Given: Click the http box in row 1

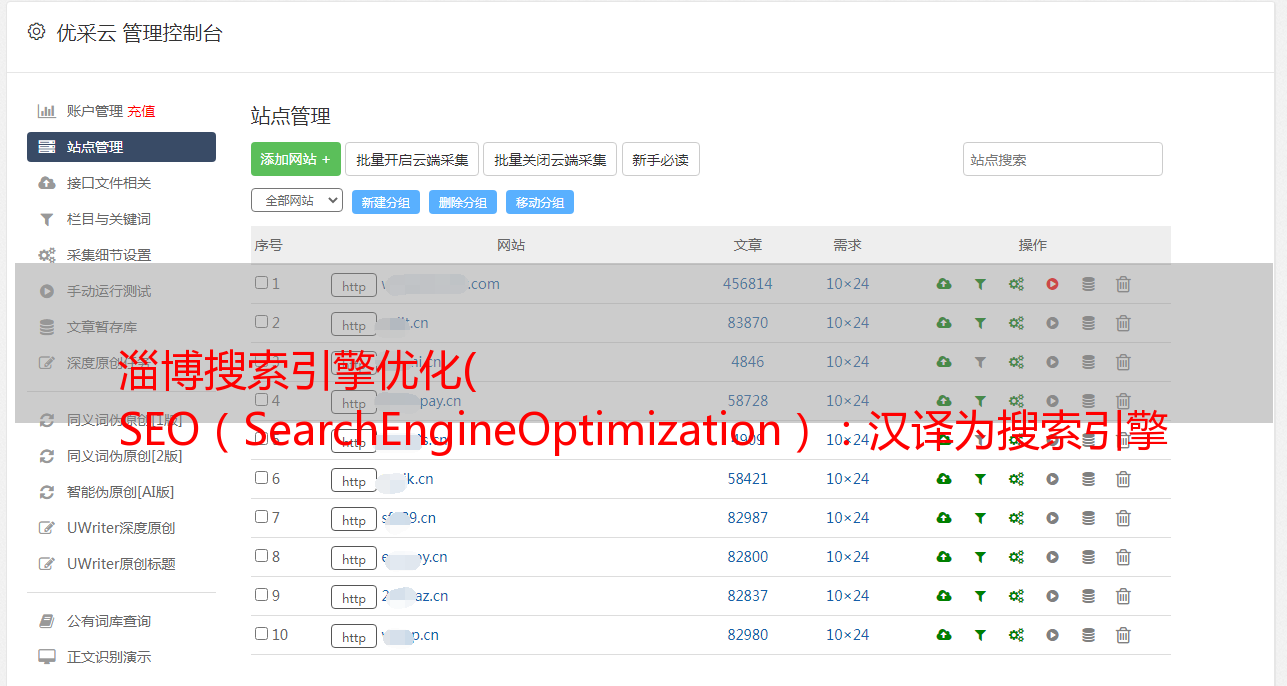Looking at the screenshot, I should (x=354, y=286).
